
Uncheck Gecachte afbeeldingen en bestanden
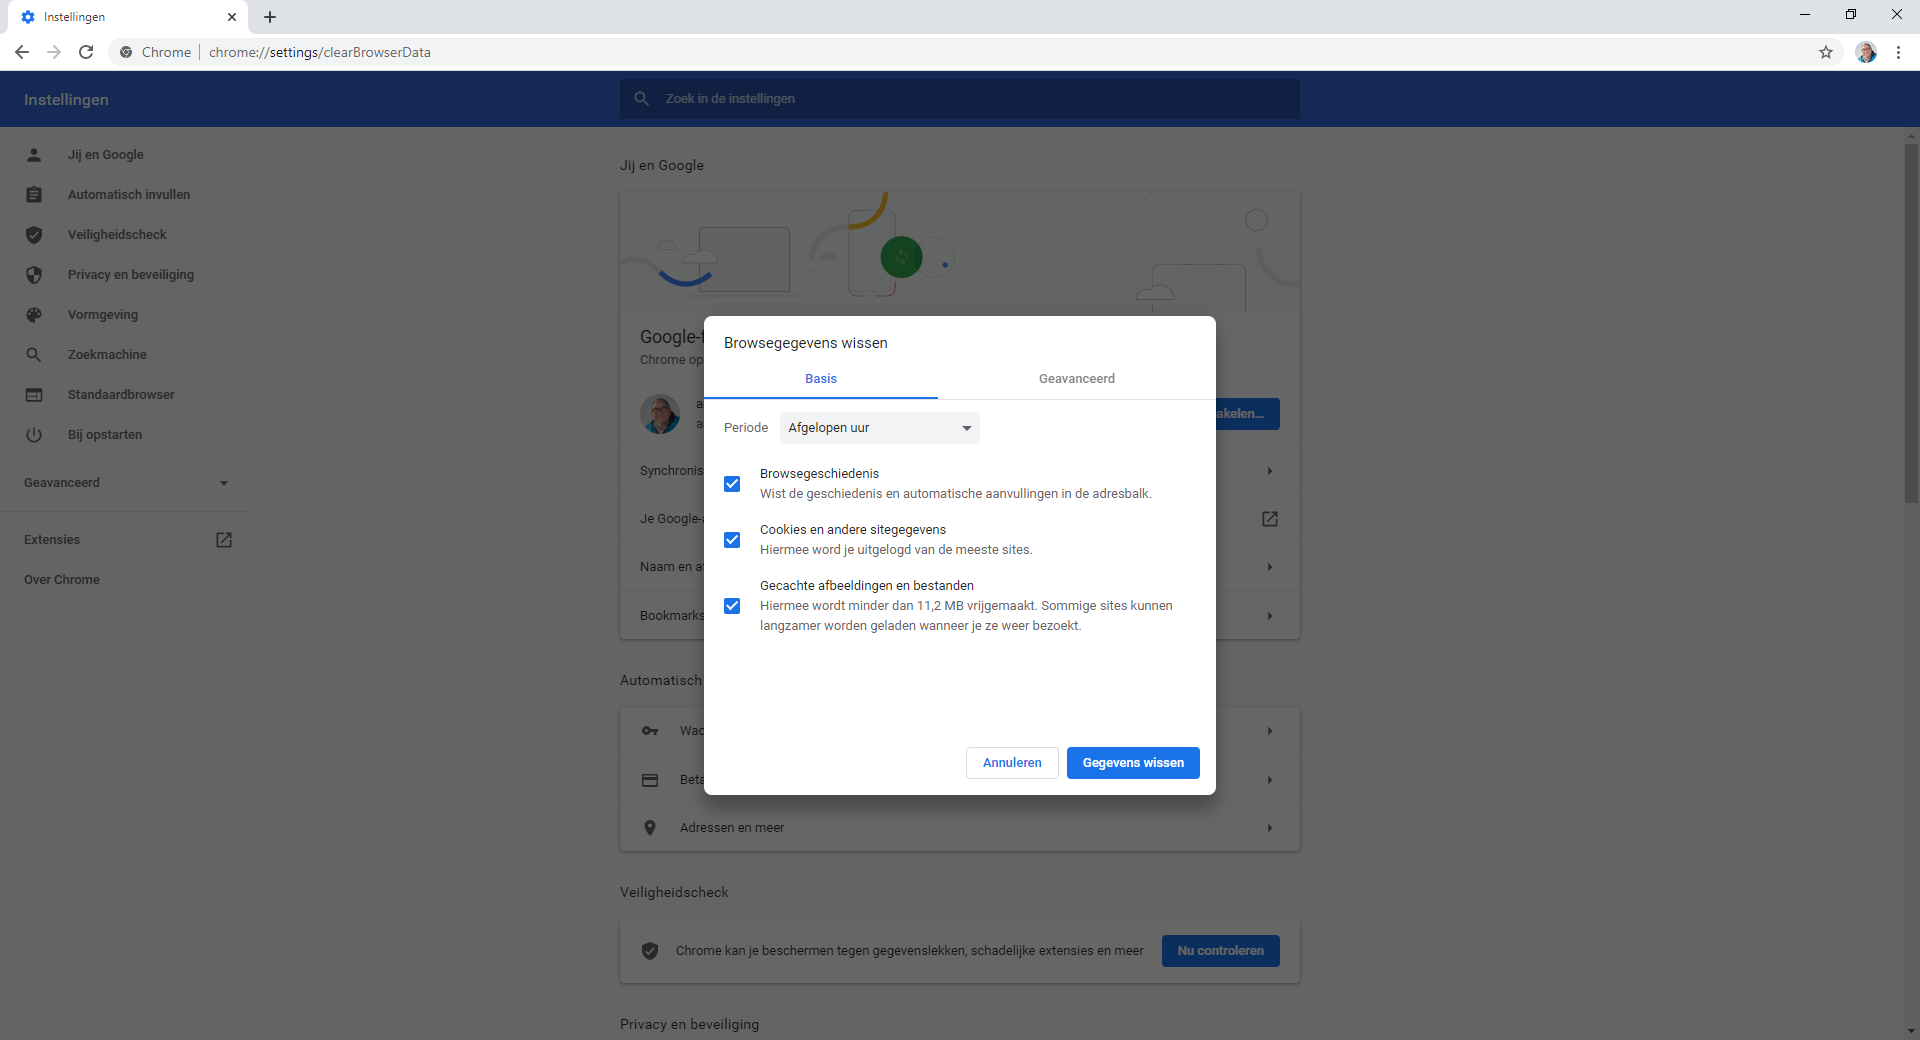(x=733, y=606)
